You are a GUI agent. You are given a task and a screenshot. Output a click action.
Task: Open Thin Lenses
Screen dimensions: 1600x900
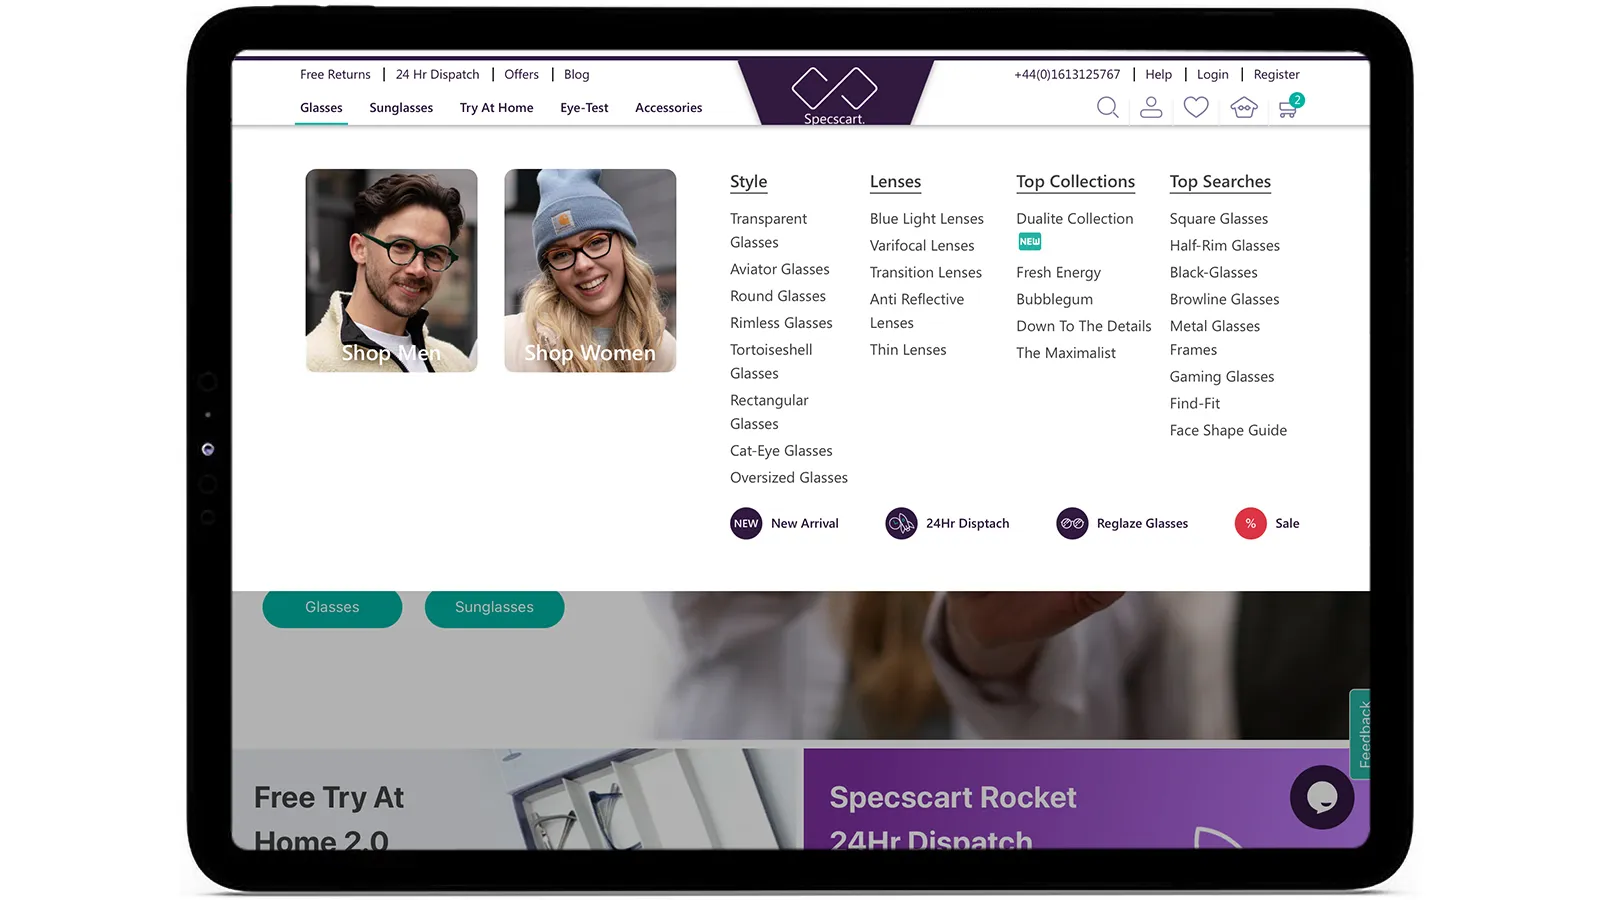(908, 350)
